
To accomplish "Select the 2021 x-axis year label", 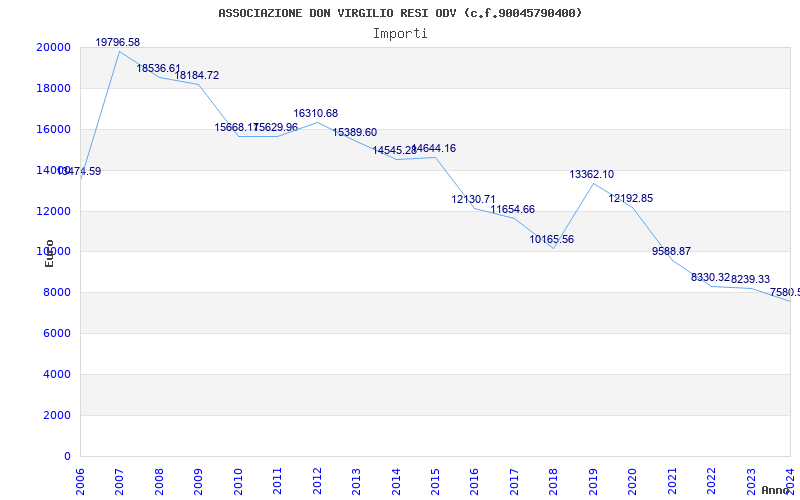I will (x=672, y=481).
